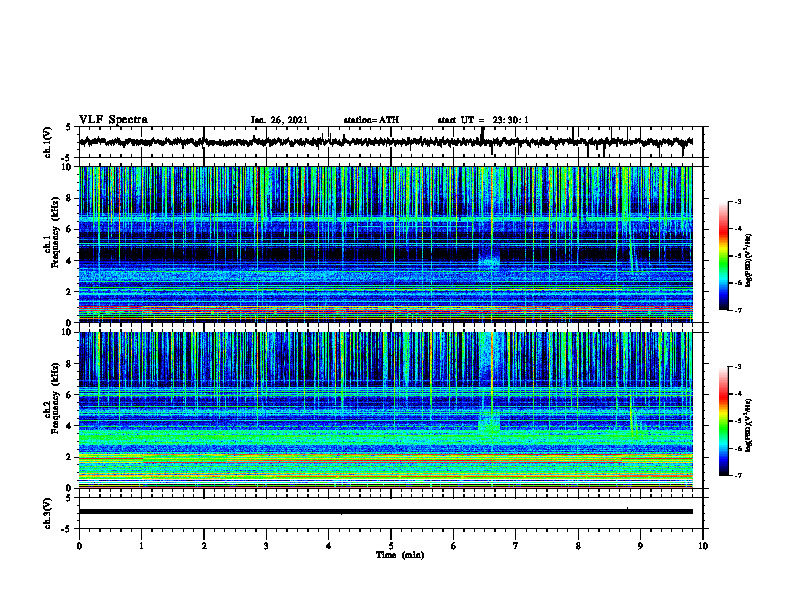Click the "6" tick on time axis

click(454, 546)
